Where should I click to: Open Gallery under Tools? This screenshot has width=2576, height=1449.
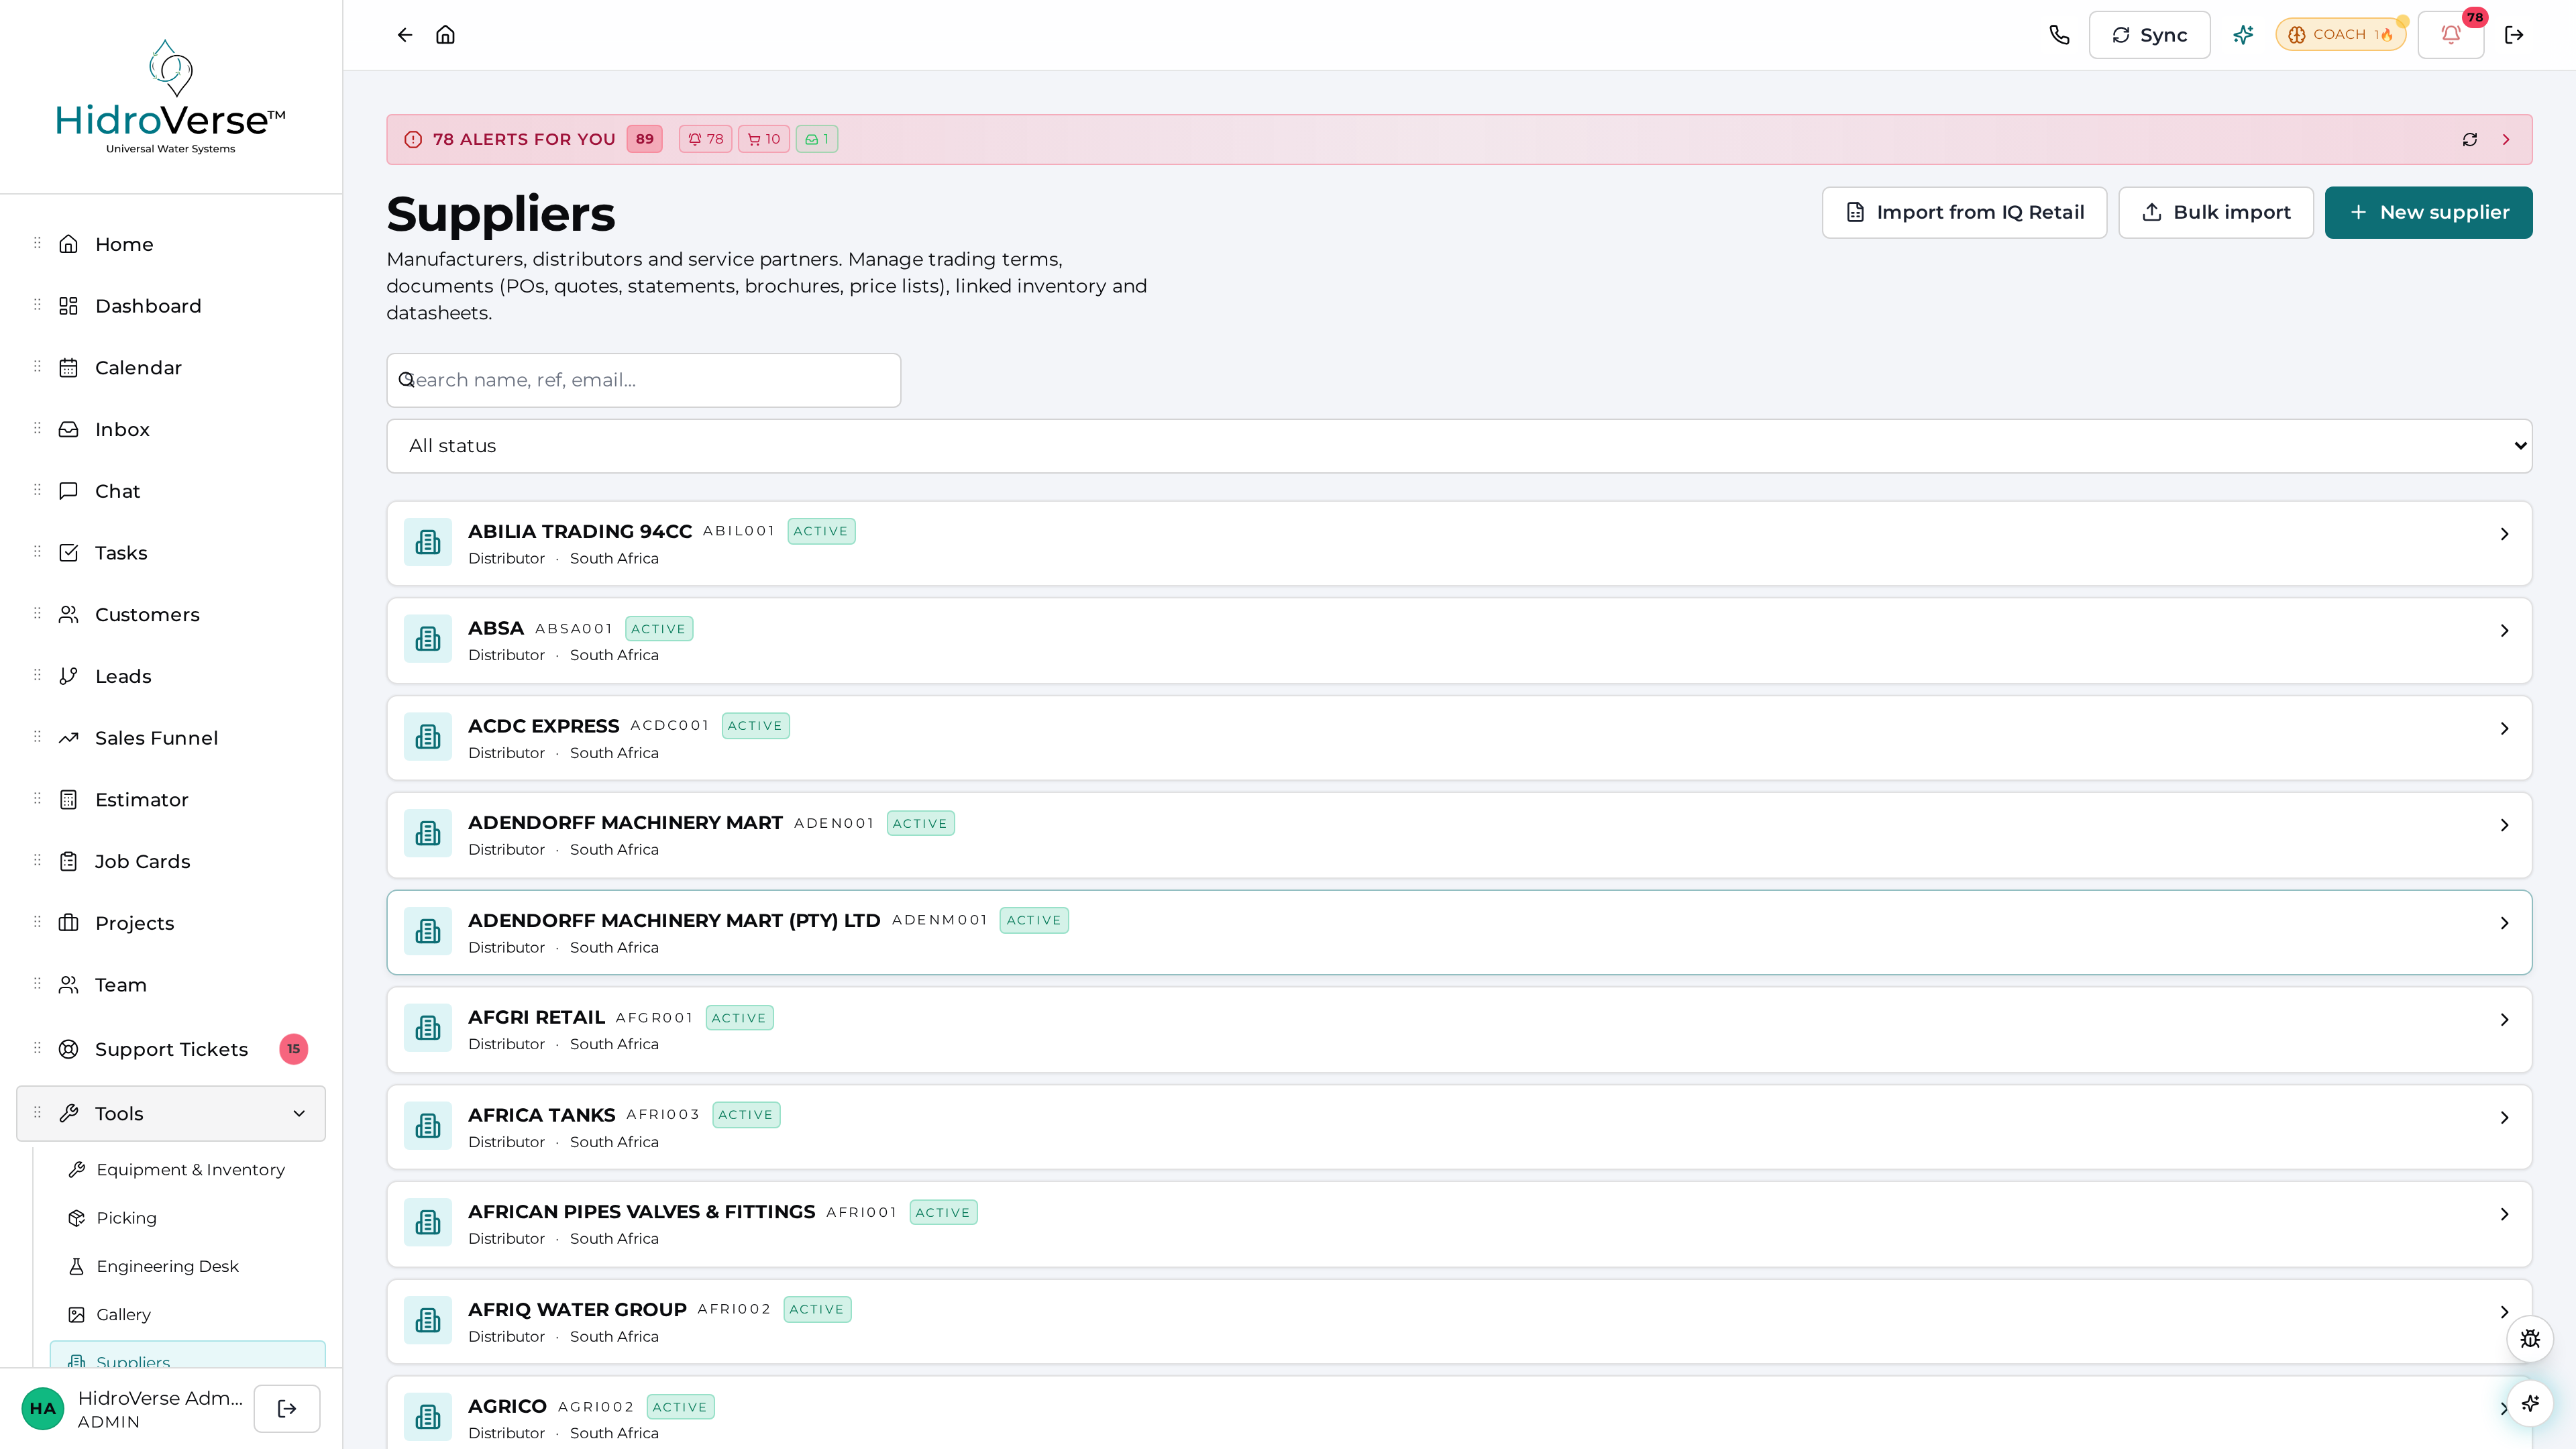(x=188, y=1315)
